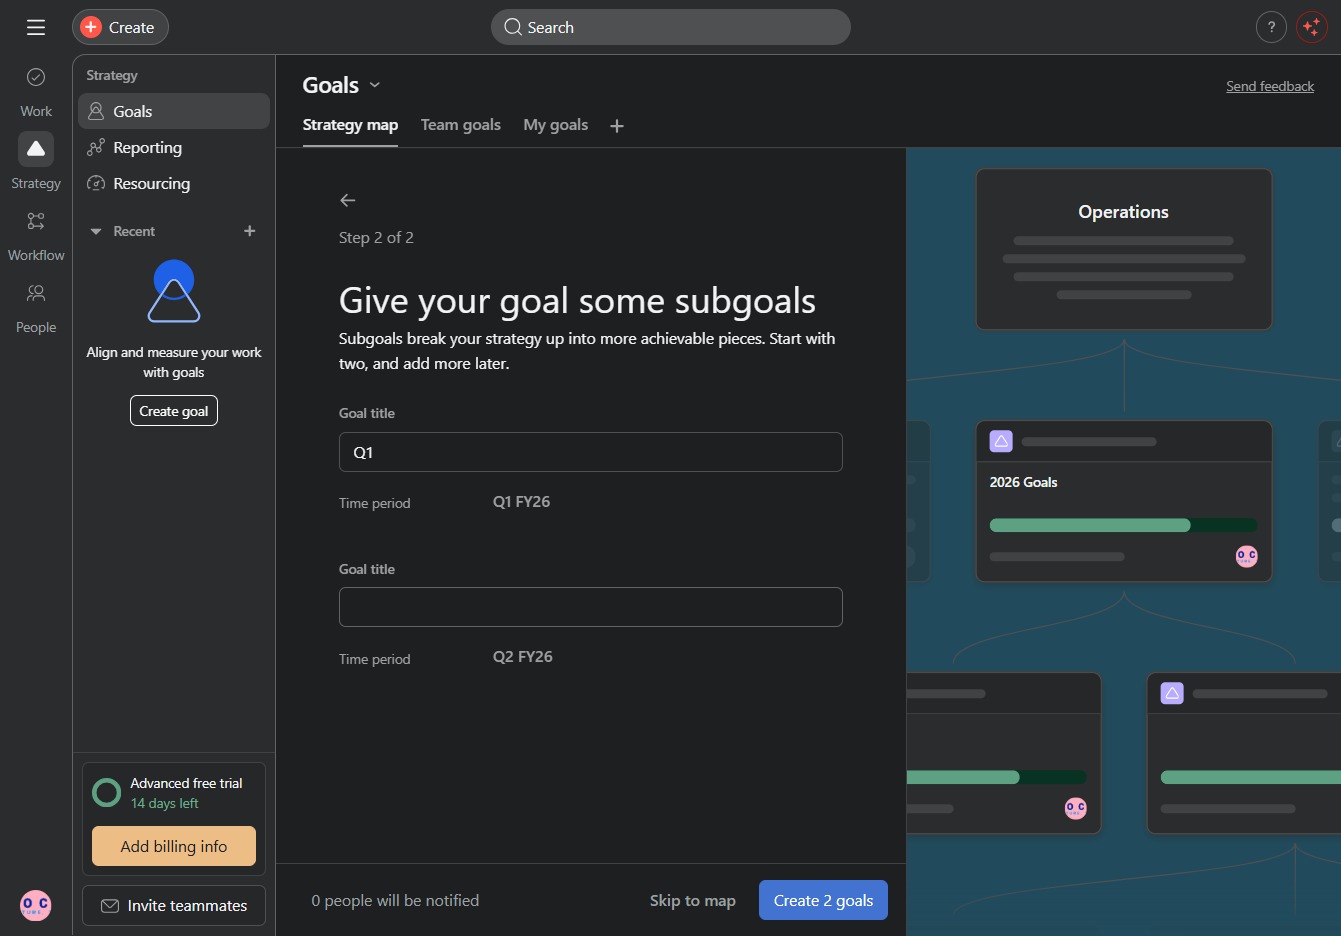
Task: Click the Advanced free trial text
Action: pos(186,783)
